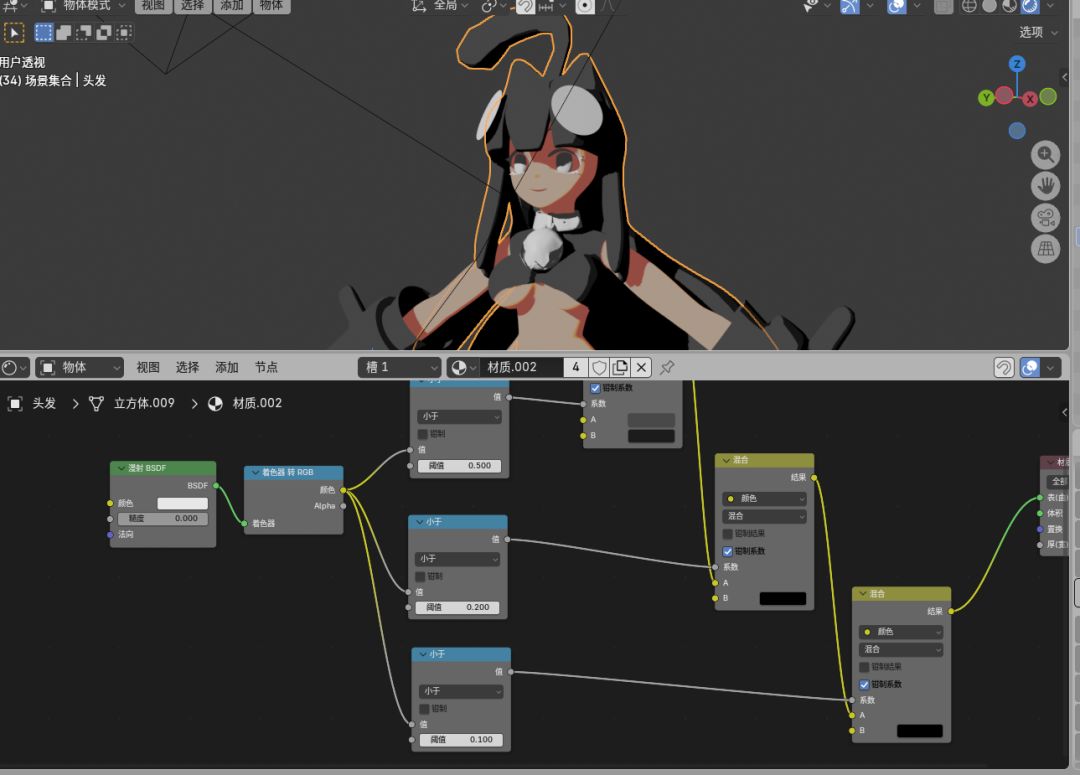
Task: Toggle the camera view icon
Action: (1045, 218)
